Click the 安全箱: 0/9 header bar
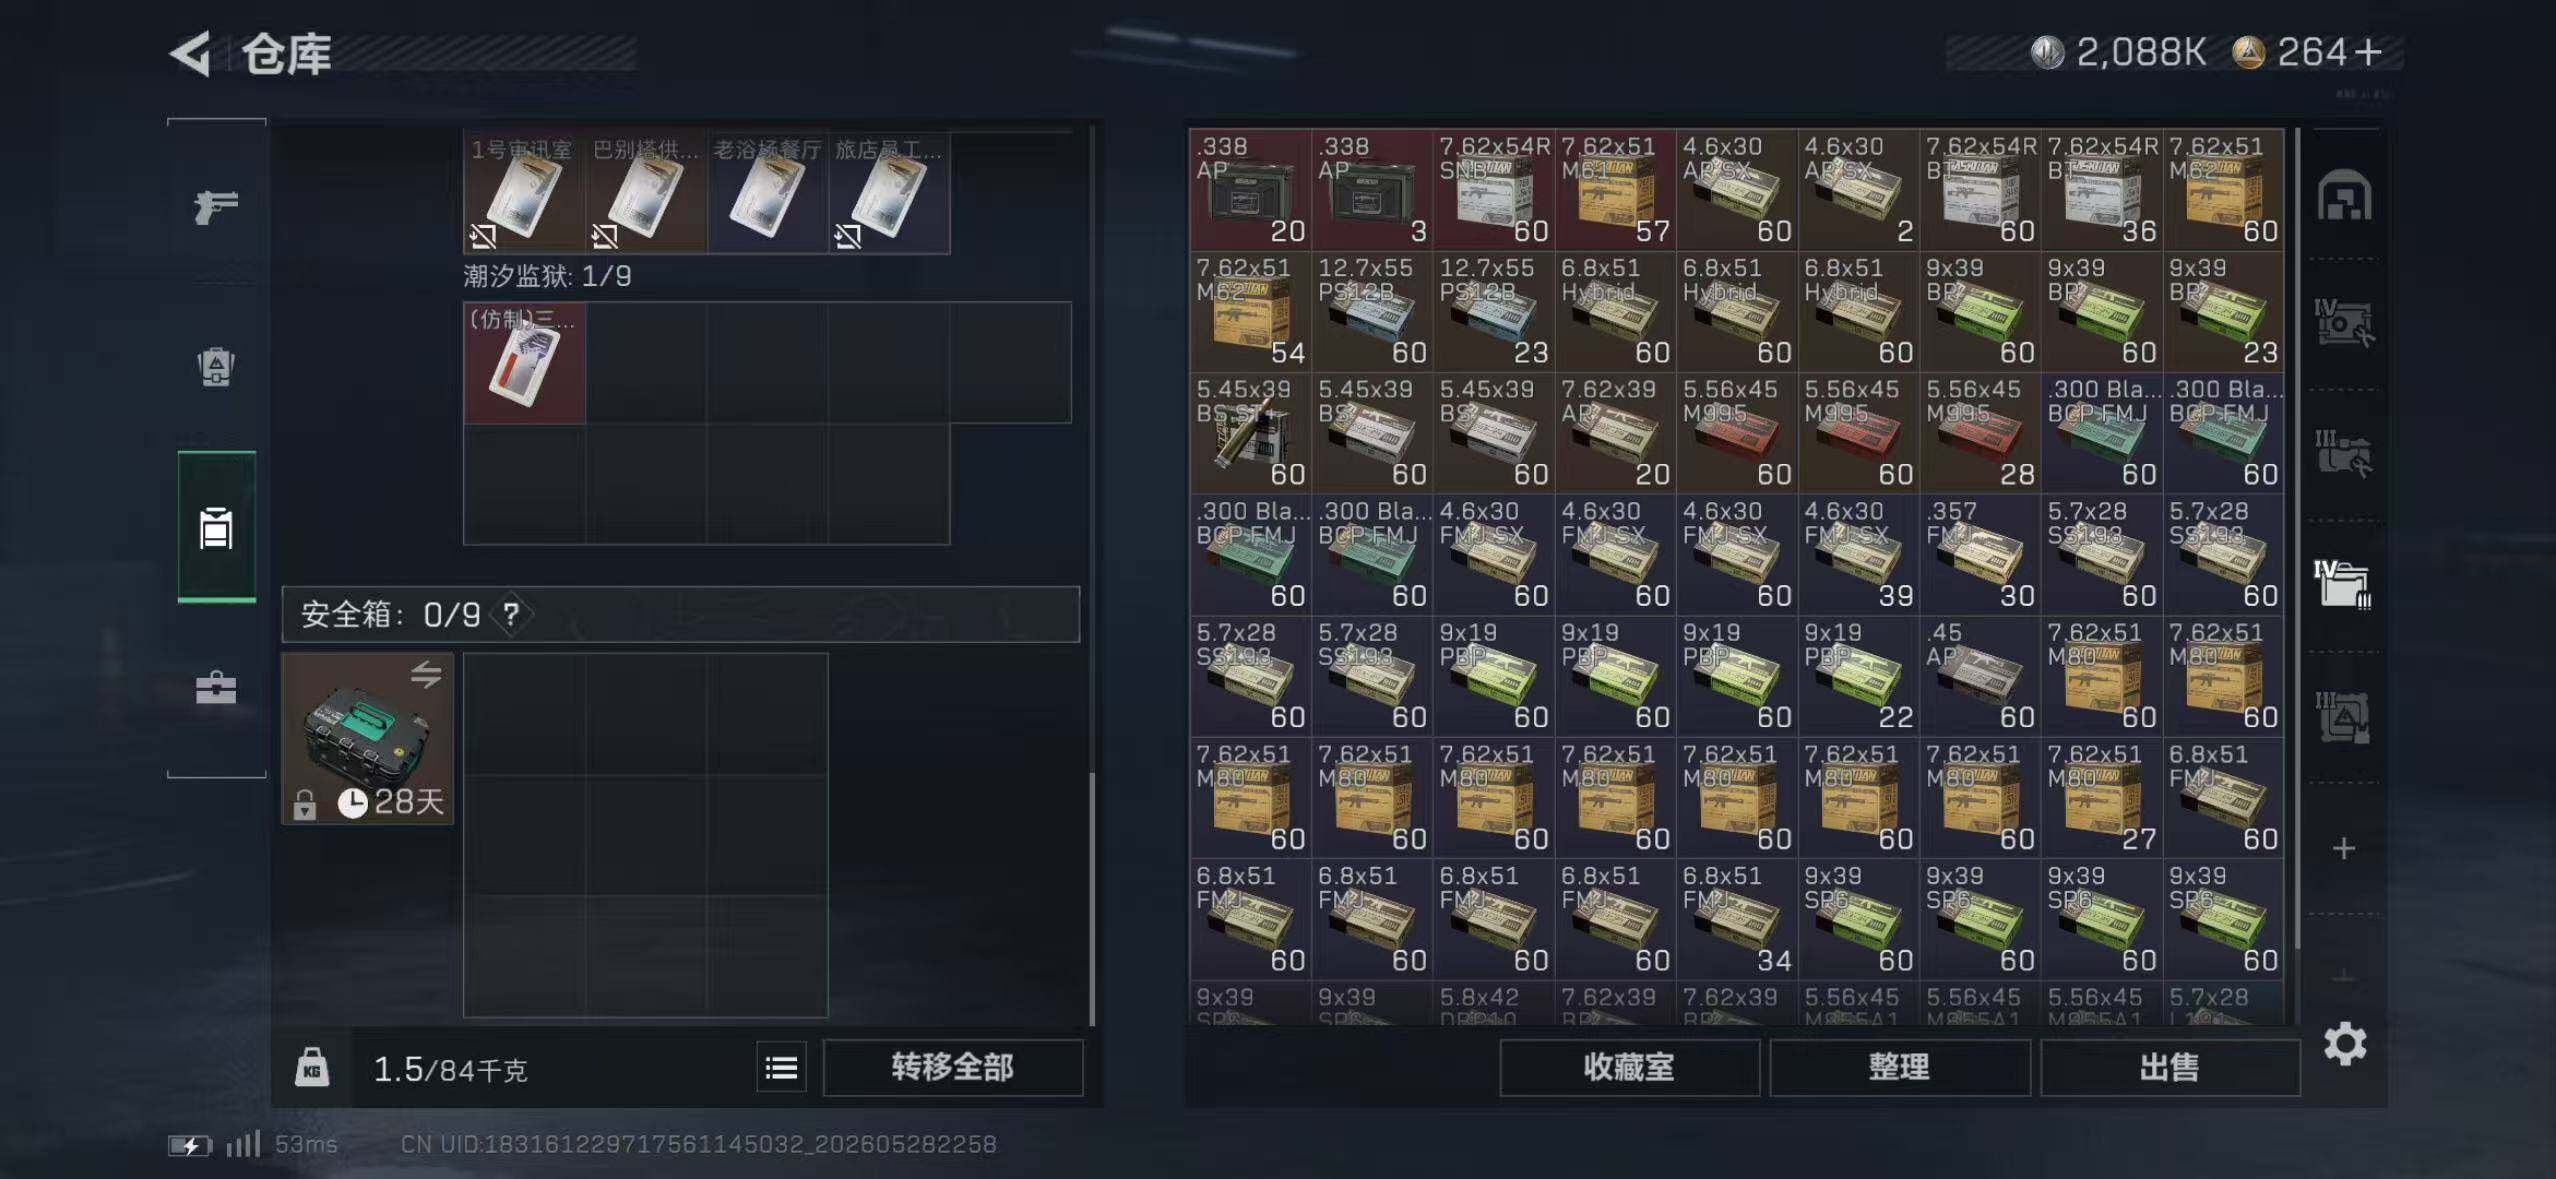This screenshot has height=1179, width=2556. tap(681, 614)
